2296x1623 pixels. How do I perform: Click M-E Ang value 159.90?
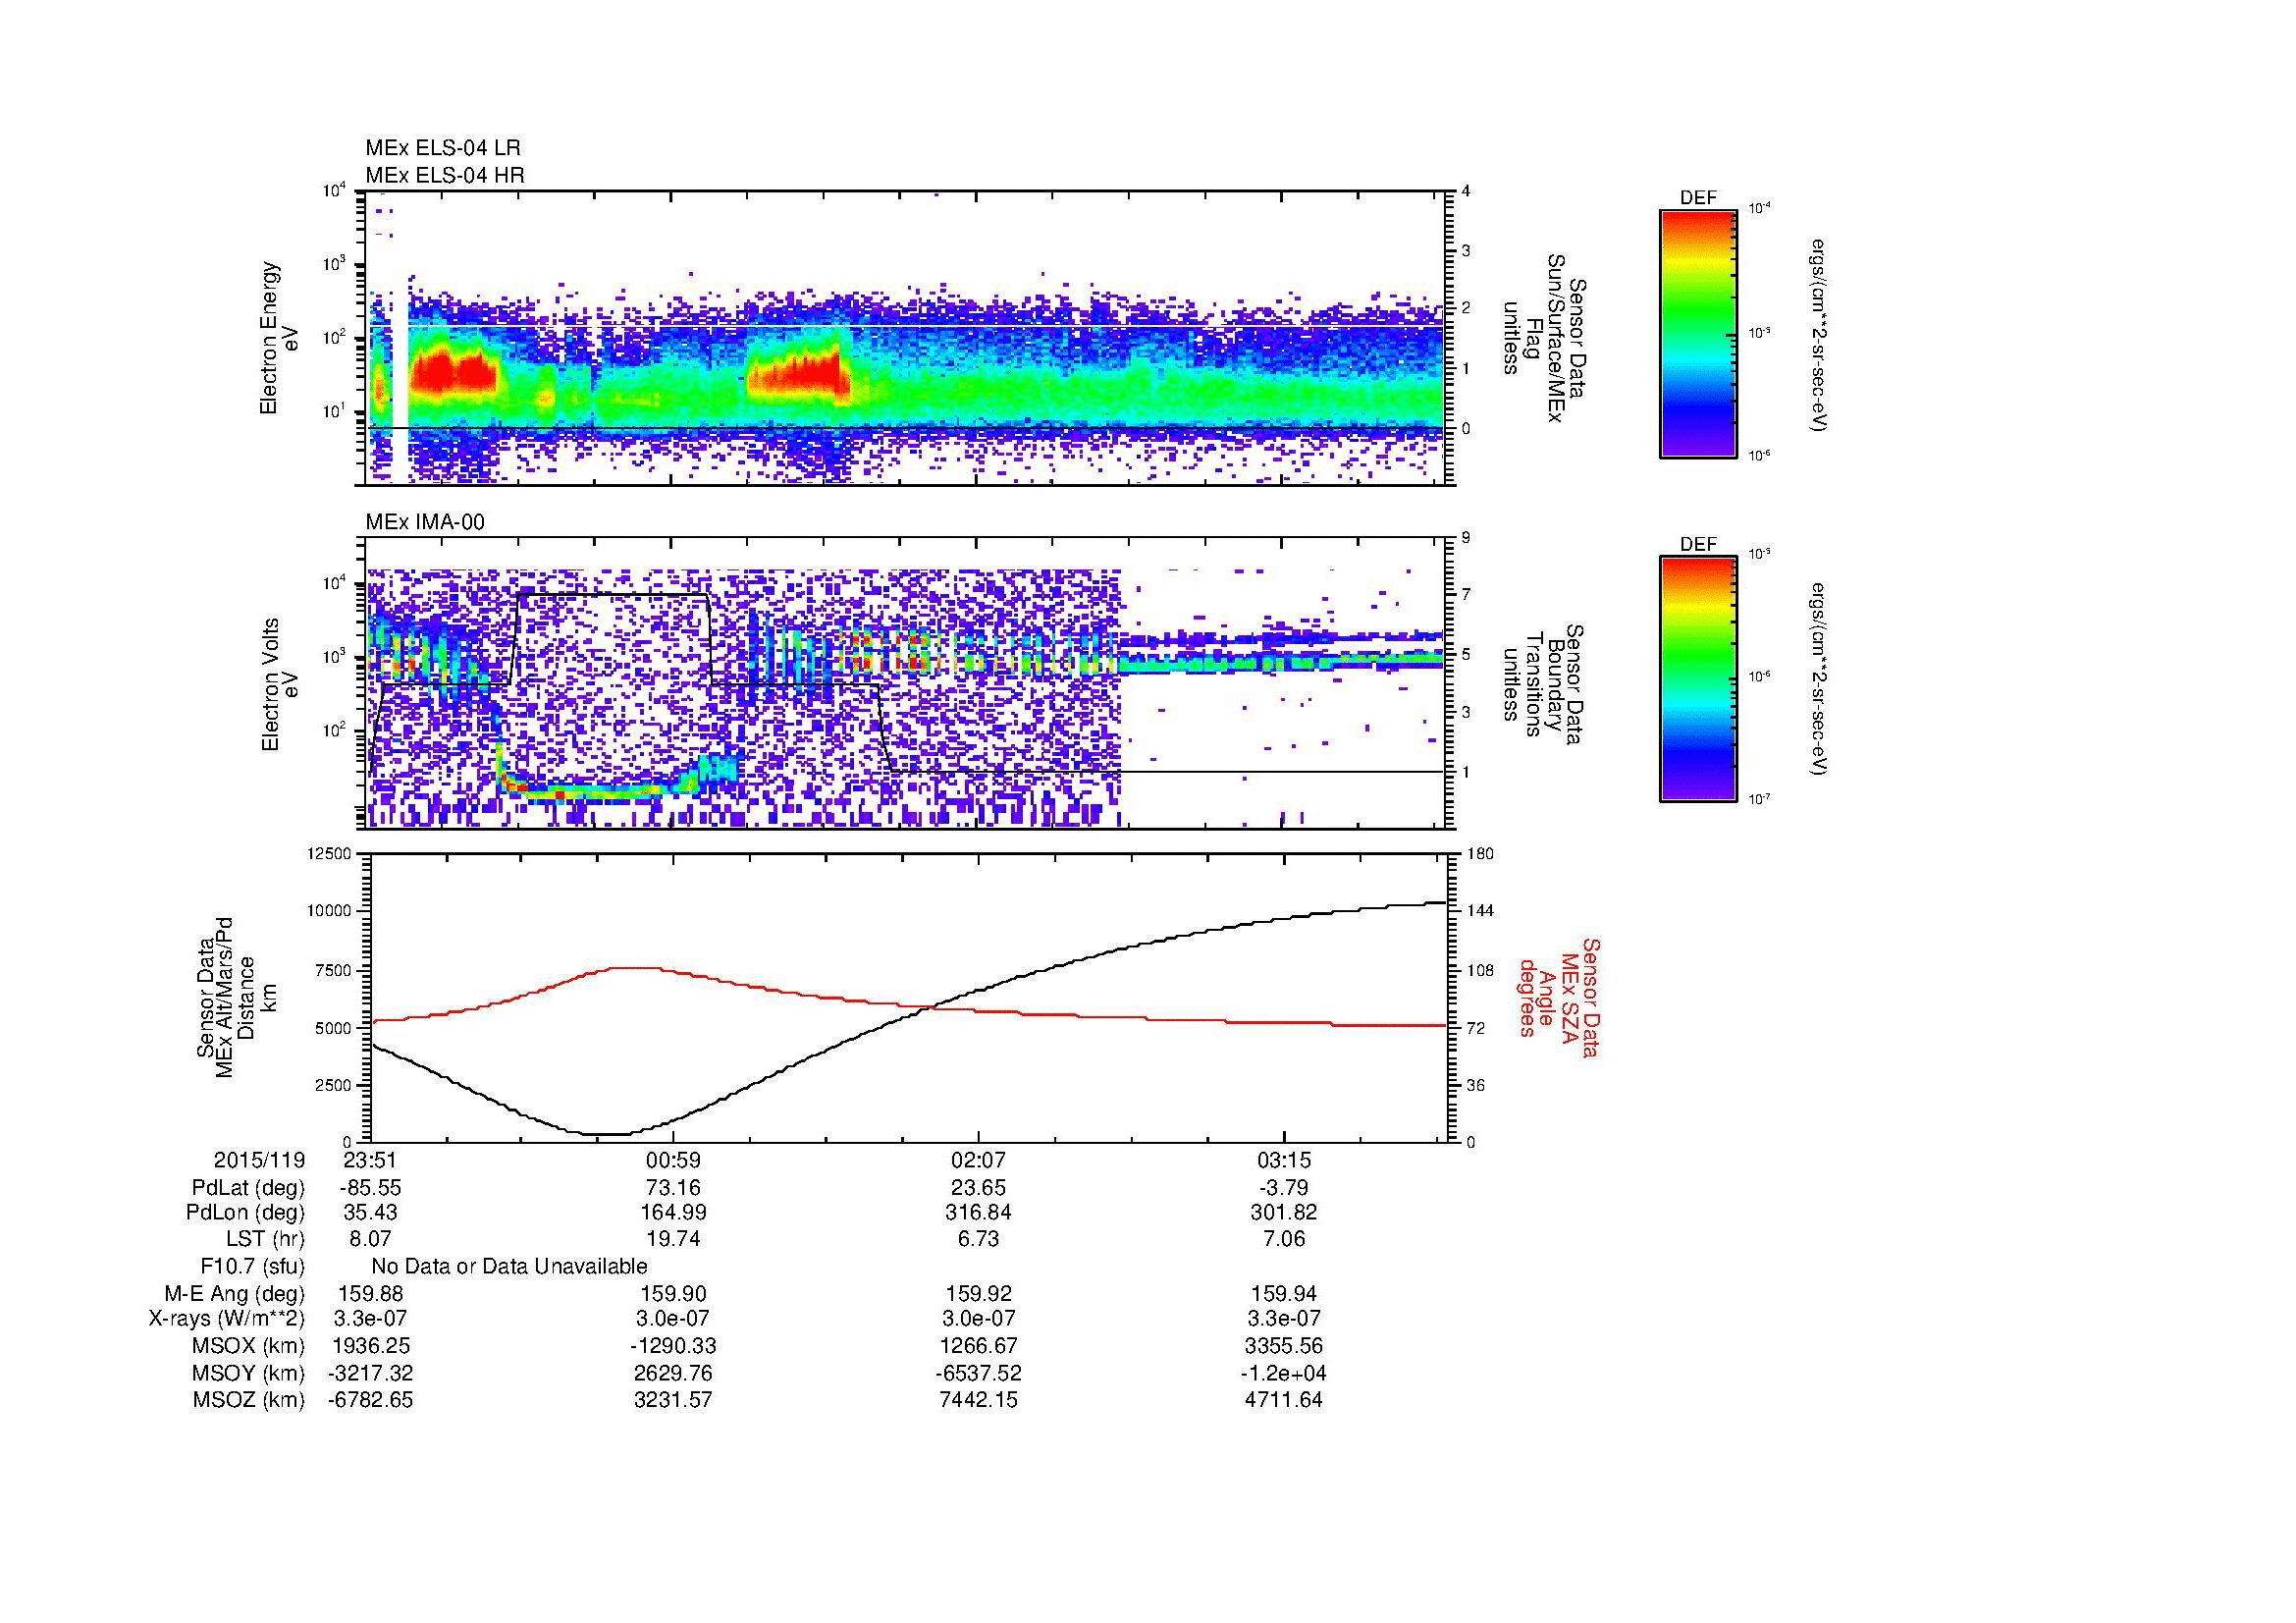673,1293
